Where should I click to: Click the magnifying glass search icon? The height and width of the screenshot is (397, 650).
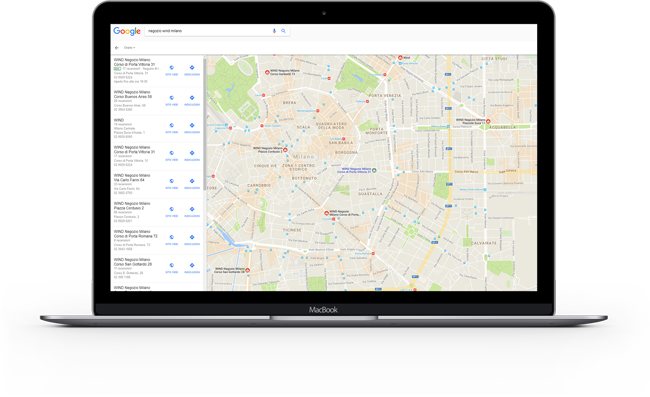click(x=284, y=31)
